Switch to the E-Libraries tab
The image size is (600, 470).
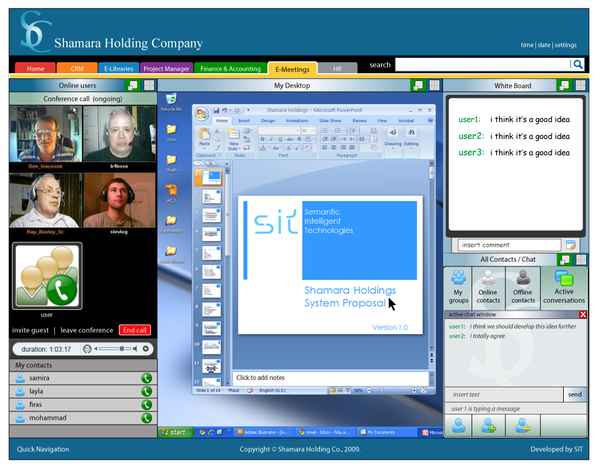[x=119, y=68]
